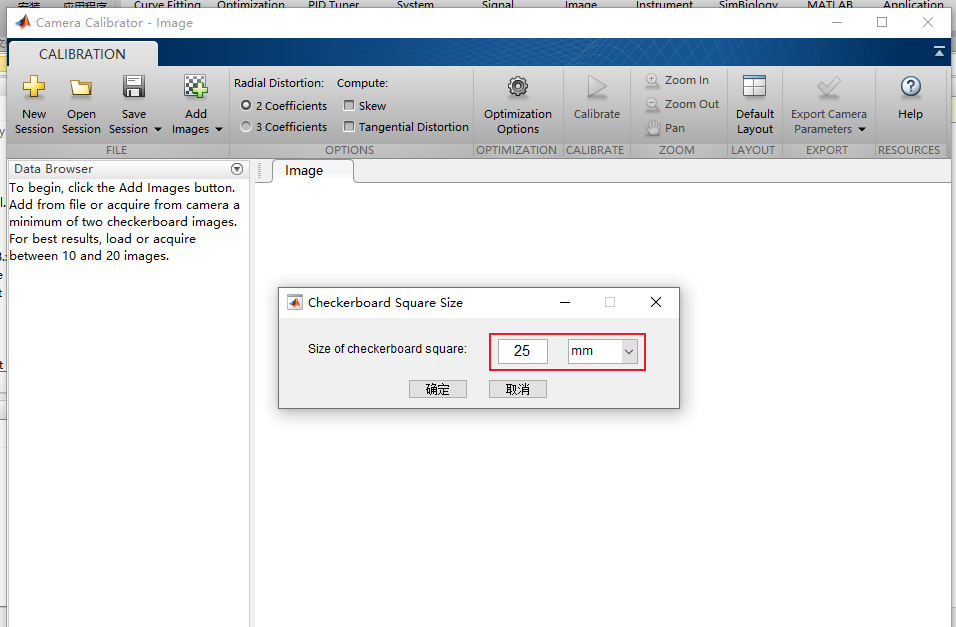Open Session folder icon
Viewport: 956px width, 627px height.
point(80,88)
